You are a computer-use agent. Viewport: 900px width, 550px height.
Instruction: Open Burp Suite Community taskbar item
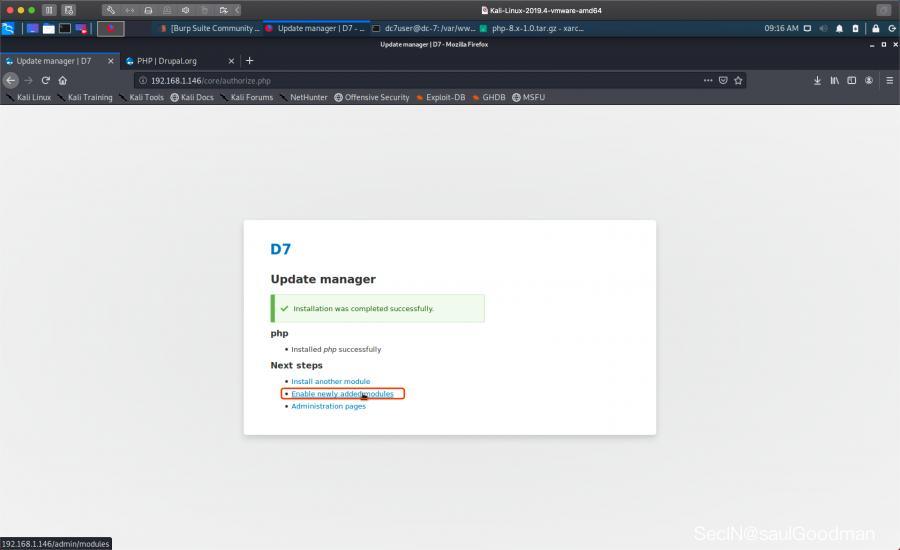click(208, 28)
